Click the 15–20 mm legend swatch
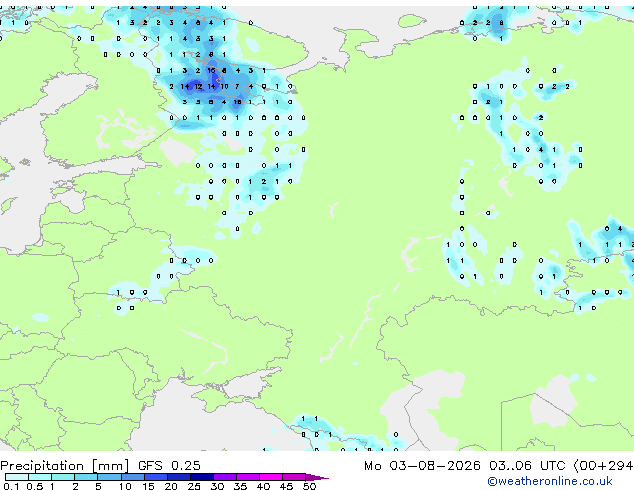 [155, 477]
